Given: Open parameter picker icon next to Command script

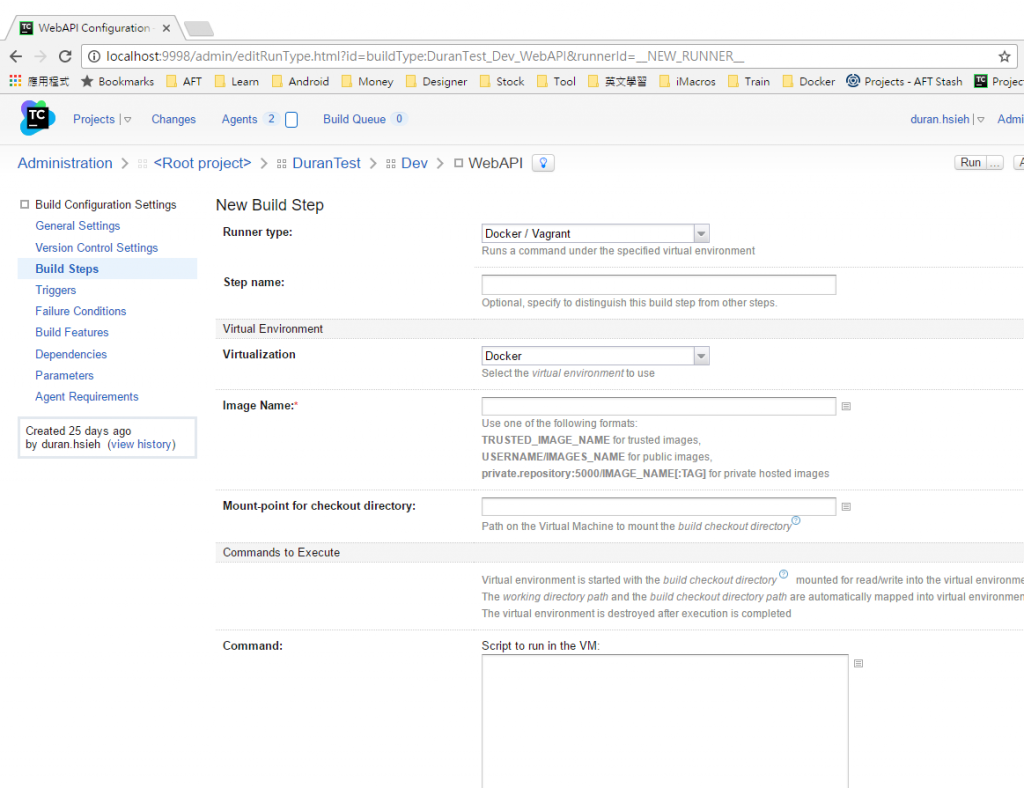Looking at the screenshot, I should (858, 663).
